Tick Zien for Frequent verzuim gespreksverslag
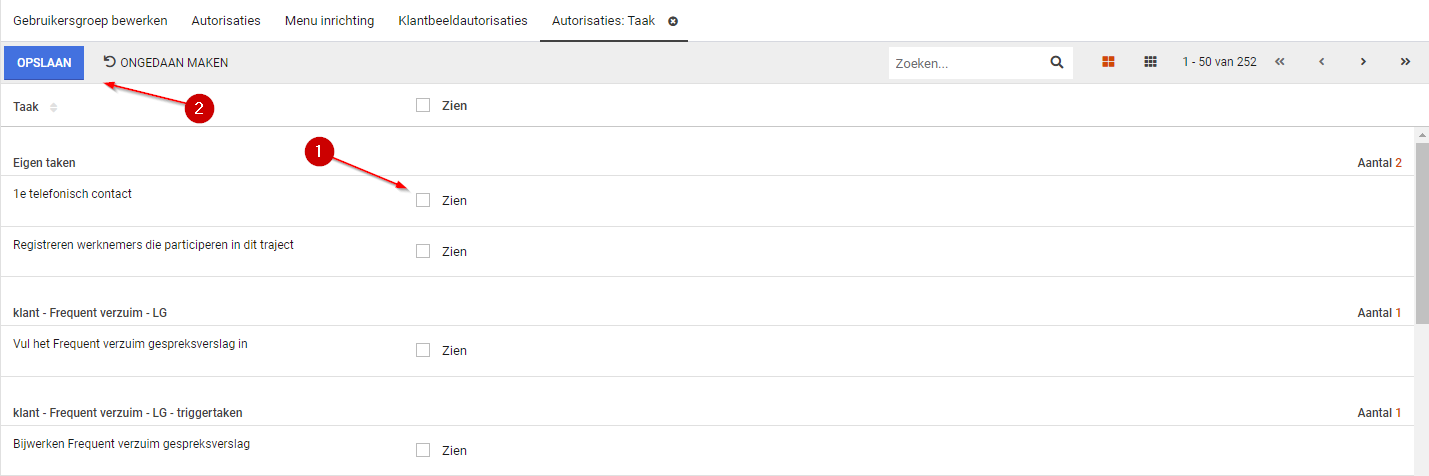The height and width of the screenshot is (476, 1429). pyautogui.click(x=423, y=350)
